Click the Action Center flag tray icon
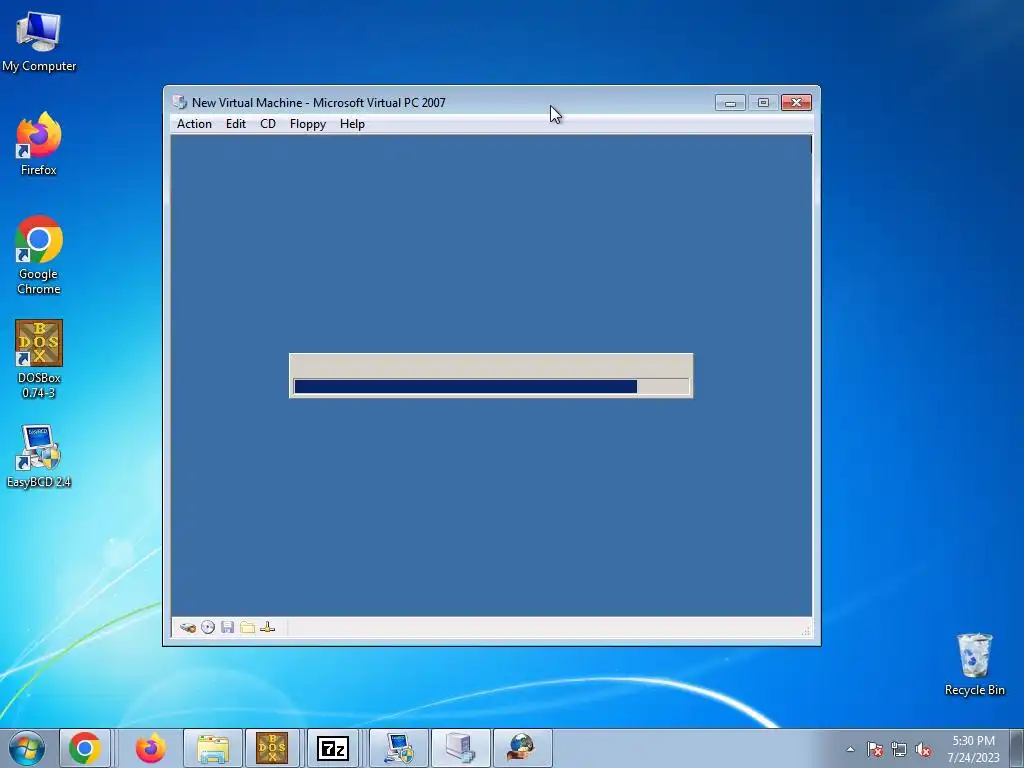 pos(874,749)
